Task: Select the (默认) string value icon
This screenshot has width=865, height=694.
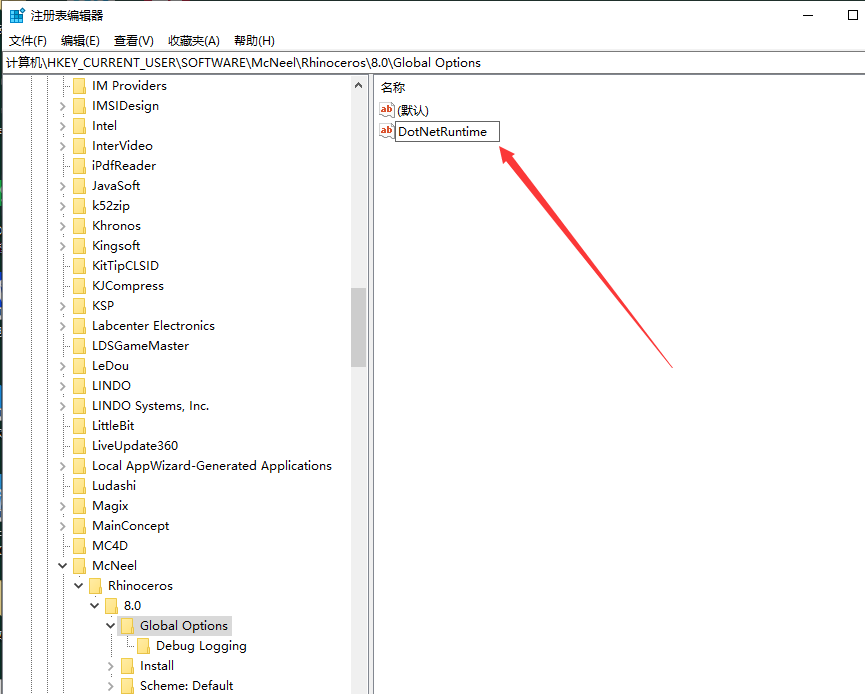Action: tap(387, 110)
